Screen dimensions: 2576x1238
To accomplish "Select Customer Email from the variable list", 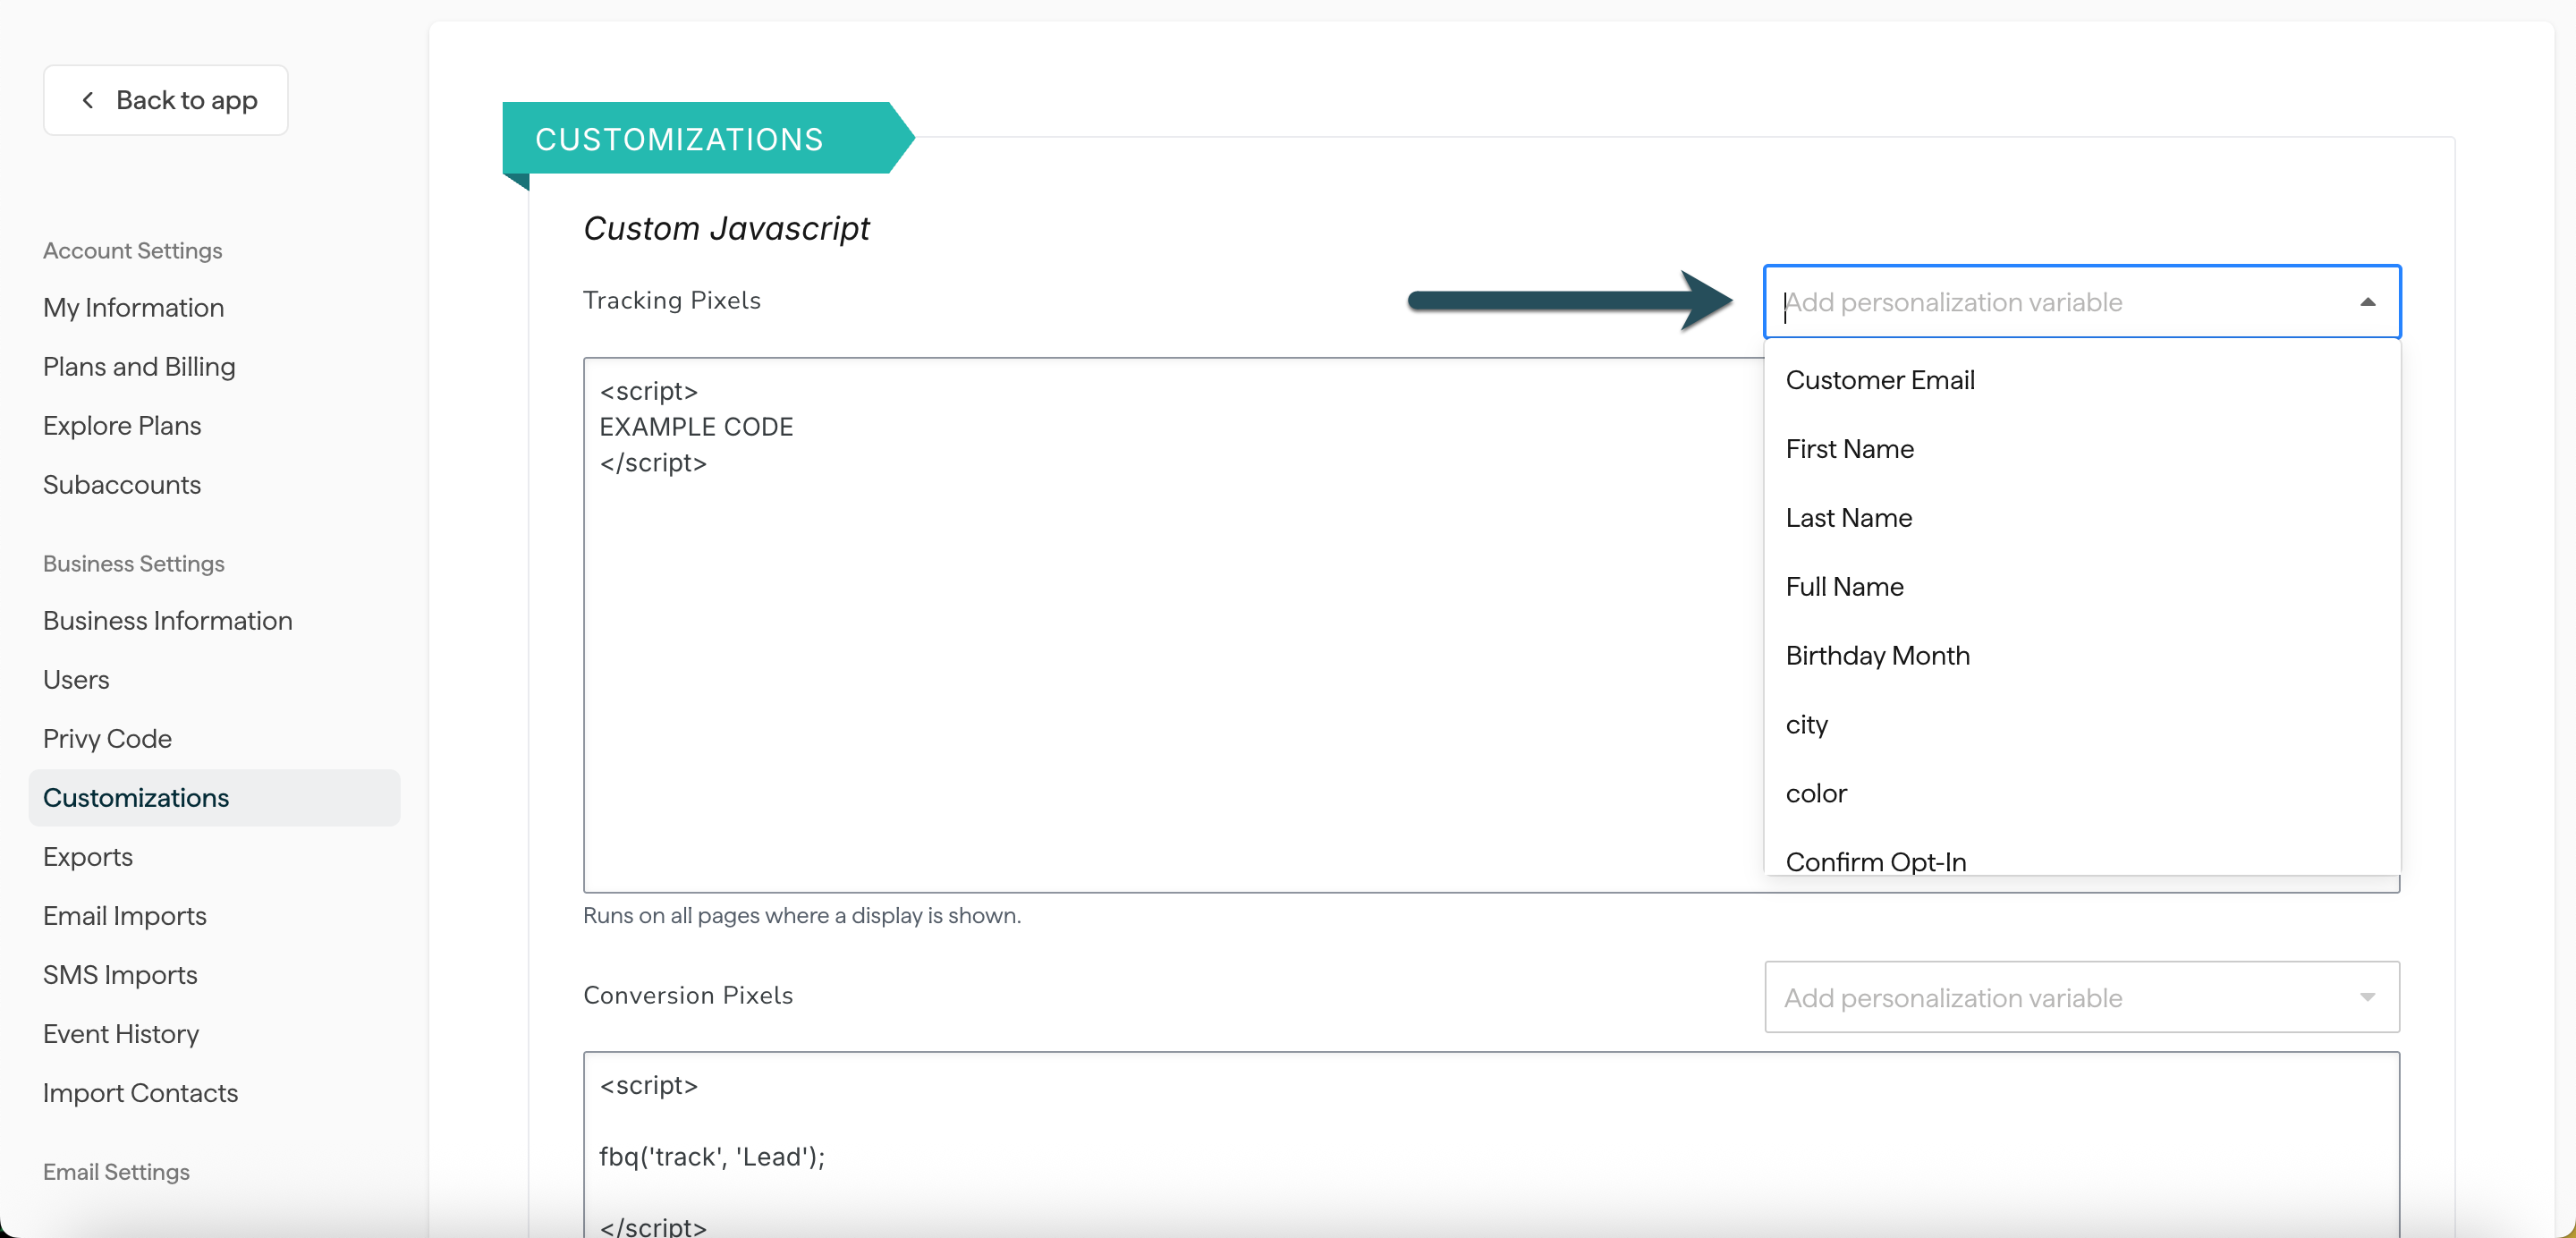I will click(1880, 380).
